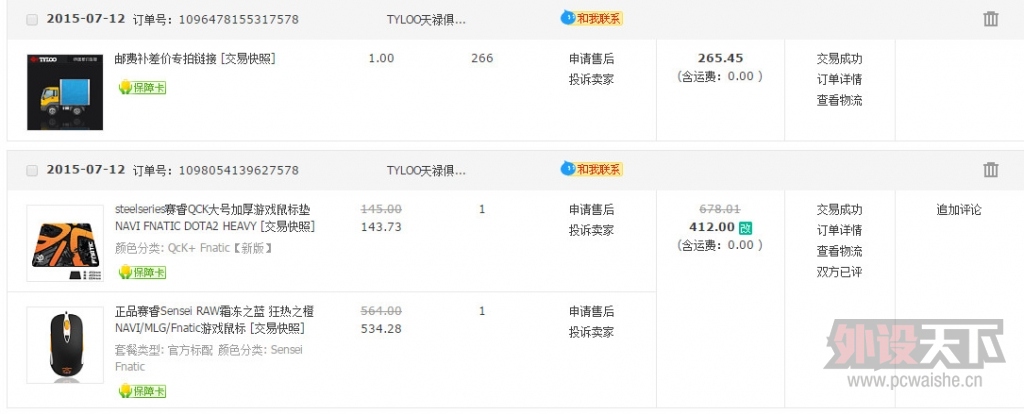Viewport: 1024px width, 414px height.
Task: Click 查看物流 for the second order
Action: pos(839,251)
